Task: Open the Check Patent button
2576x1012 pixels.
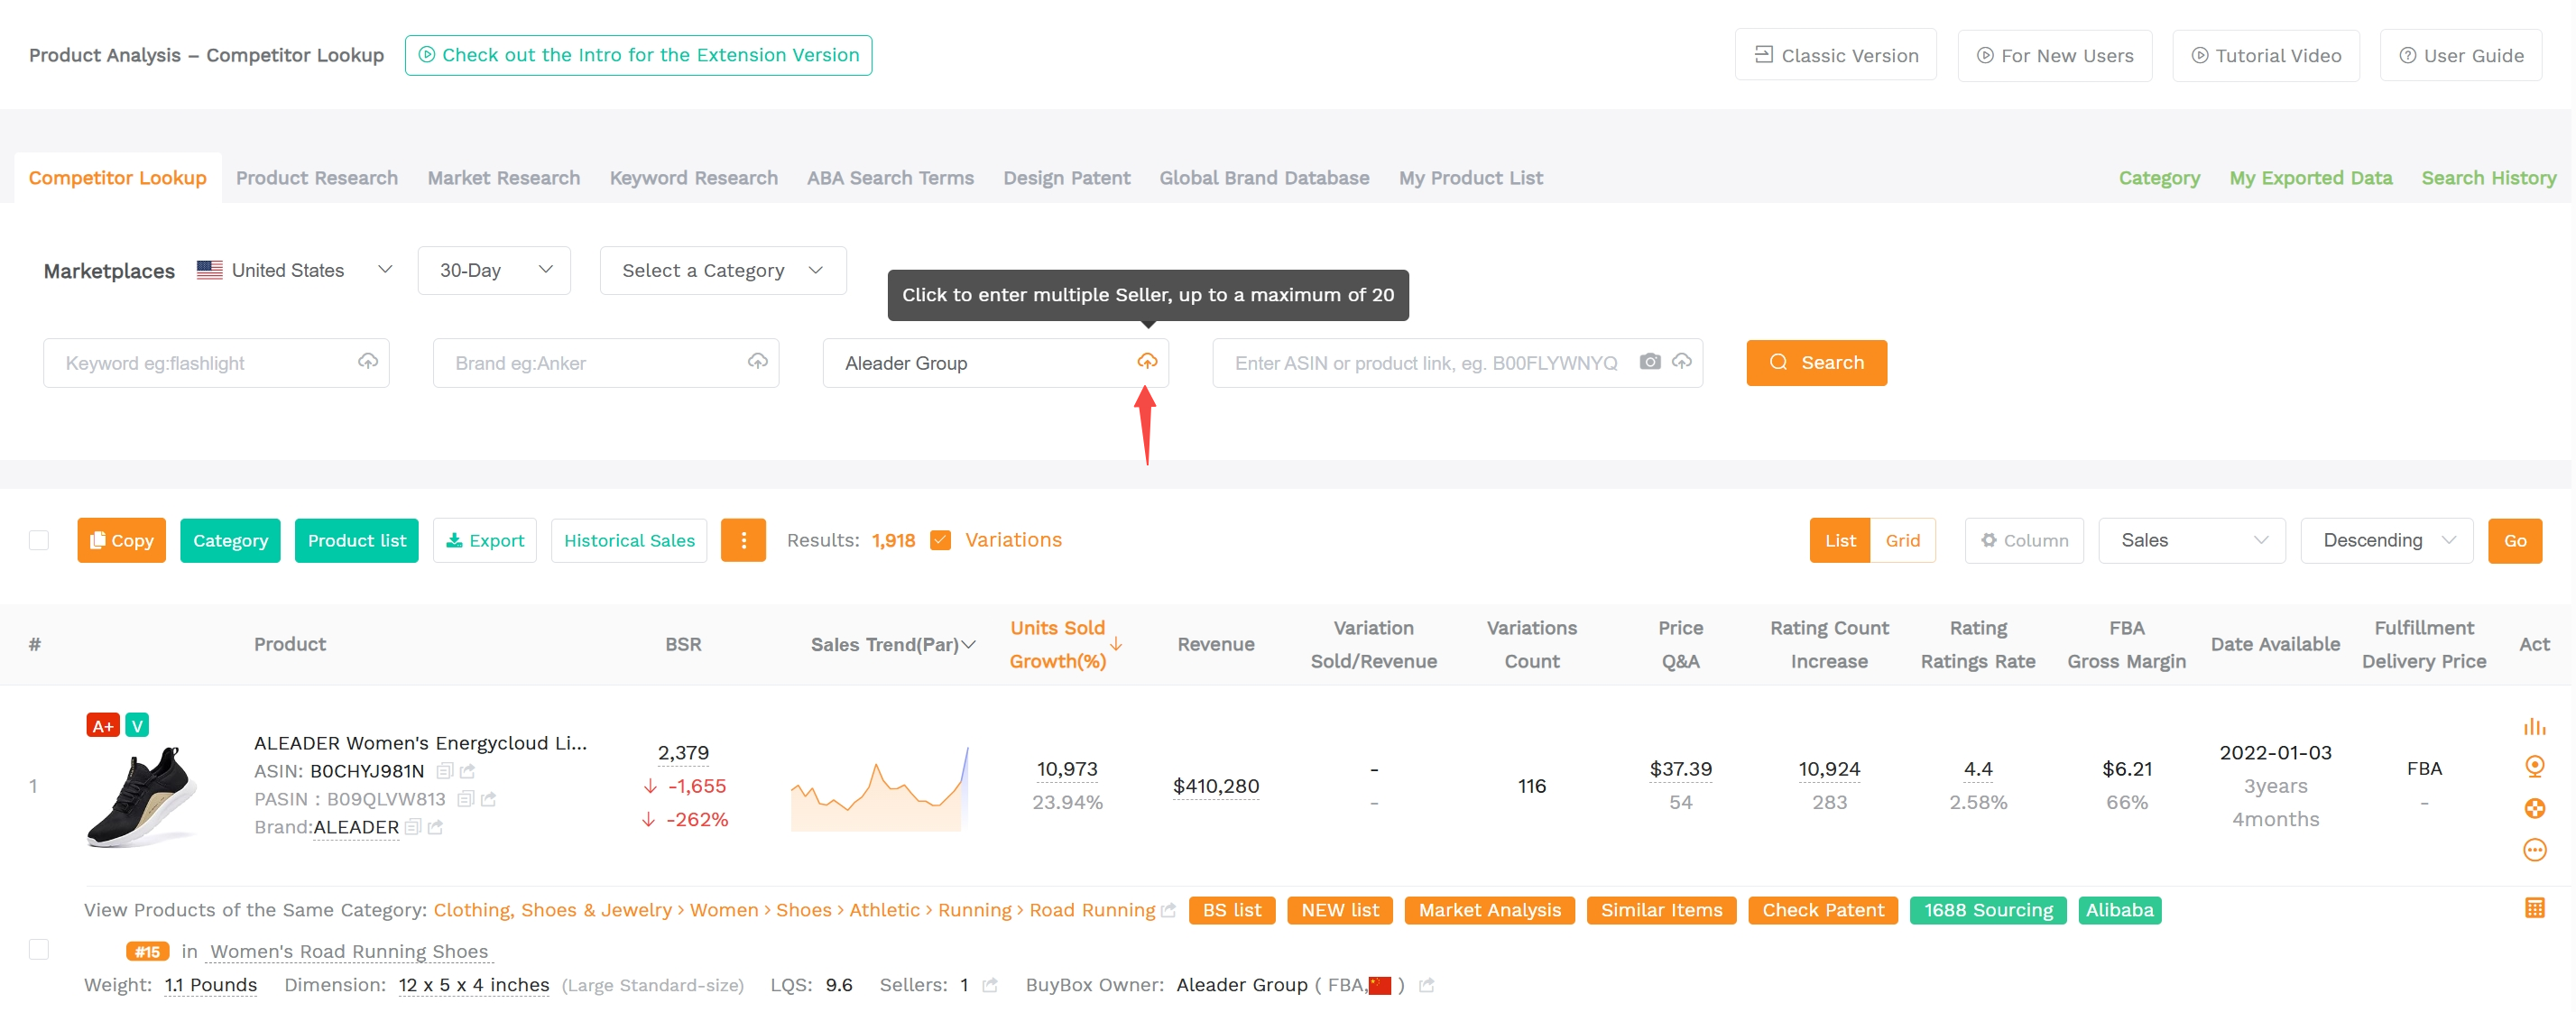Action: 1823,910
